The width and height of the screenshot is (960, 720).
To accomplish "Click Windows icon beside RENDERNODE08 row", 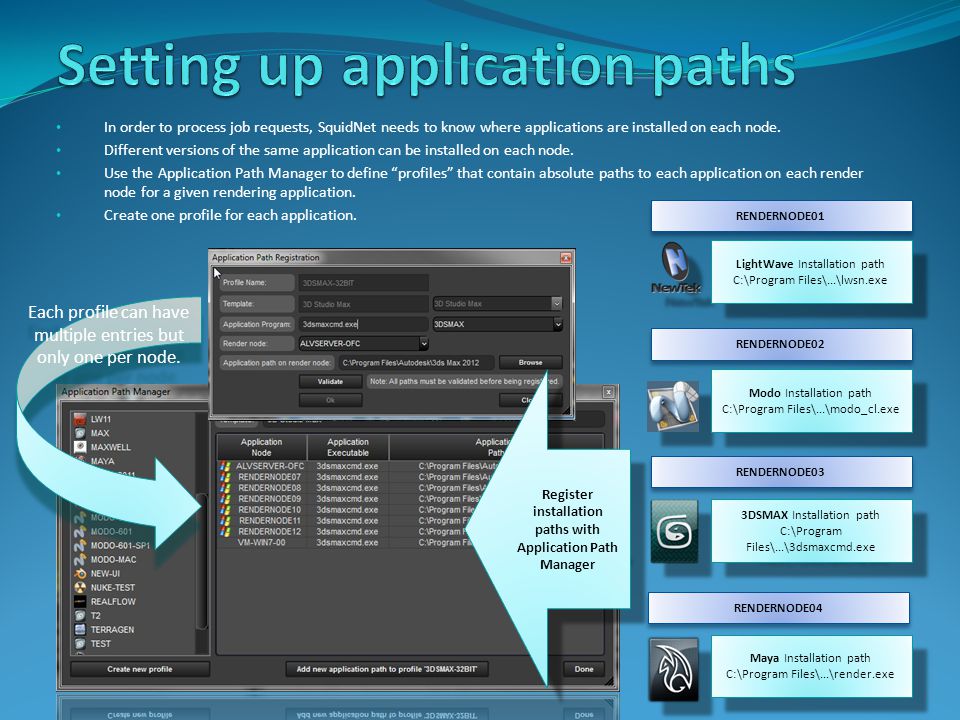I will pos(225,488).
